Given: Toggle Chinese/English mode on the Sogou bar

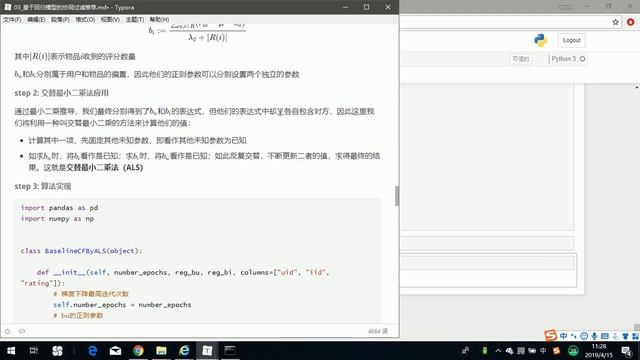Looking at the screenshot, I should coord(564,336).
